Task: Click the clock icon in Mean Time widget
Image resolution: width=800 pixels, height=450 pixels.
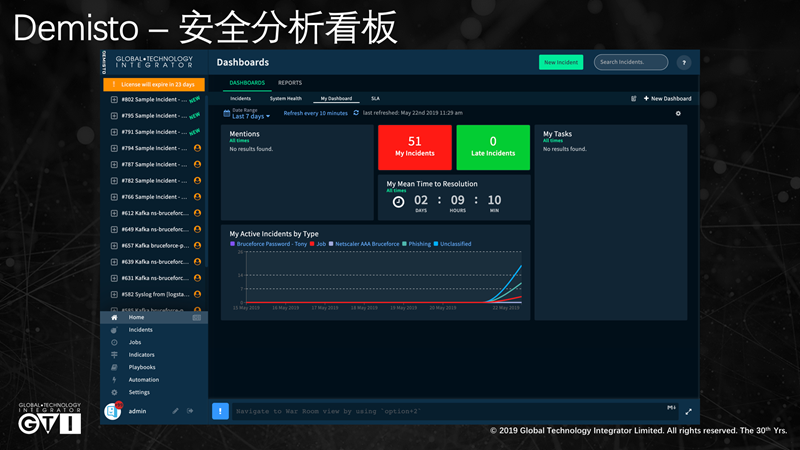Action: 398,202
